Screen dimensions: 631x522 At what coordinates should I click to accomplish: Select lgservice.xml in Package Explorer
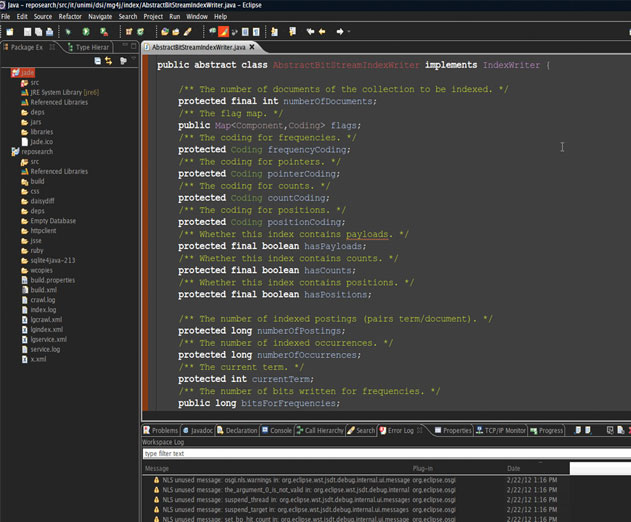click(x=44, y=339)
